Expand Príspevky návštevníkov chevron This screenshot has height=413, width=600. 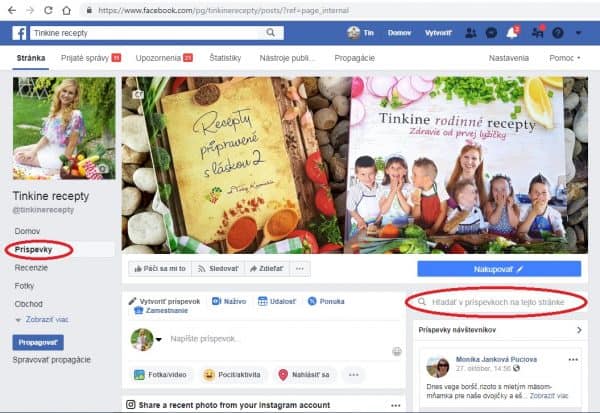[579, 330]
